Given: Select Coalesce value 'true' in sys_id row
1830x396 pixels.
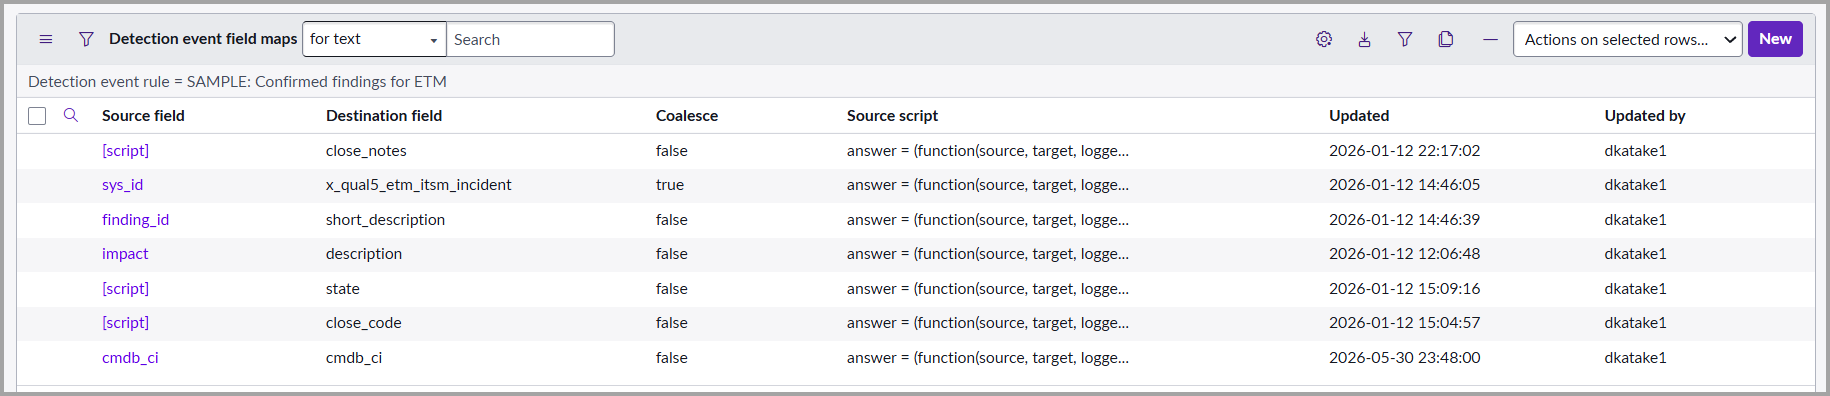Looking at the screenshot, I should coord(670,185).
